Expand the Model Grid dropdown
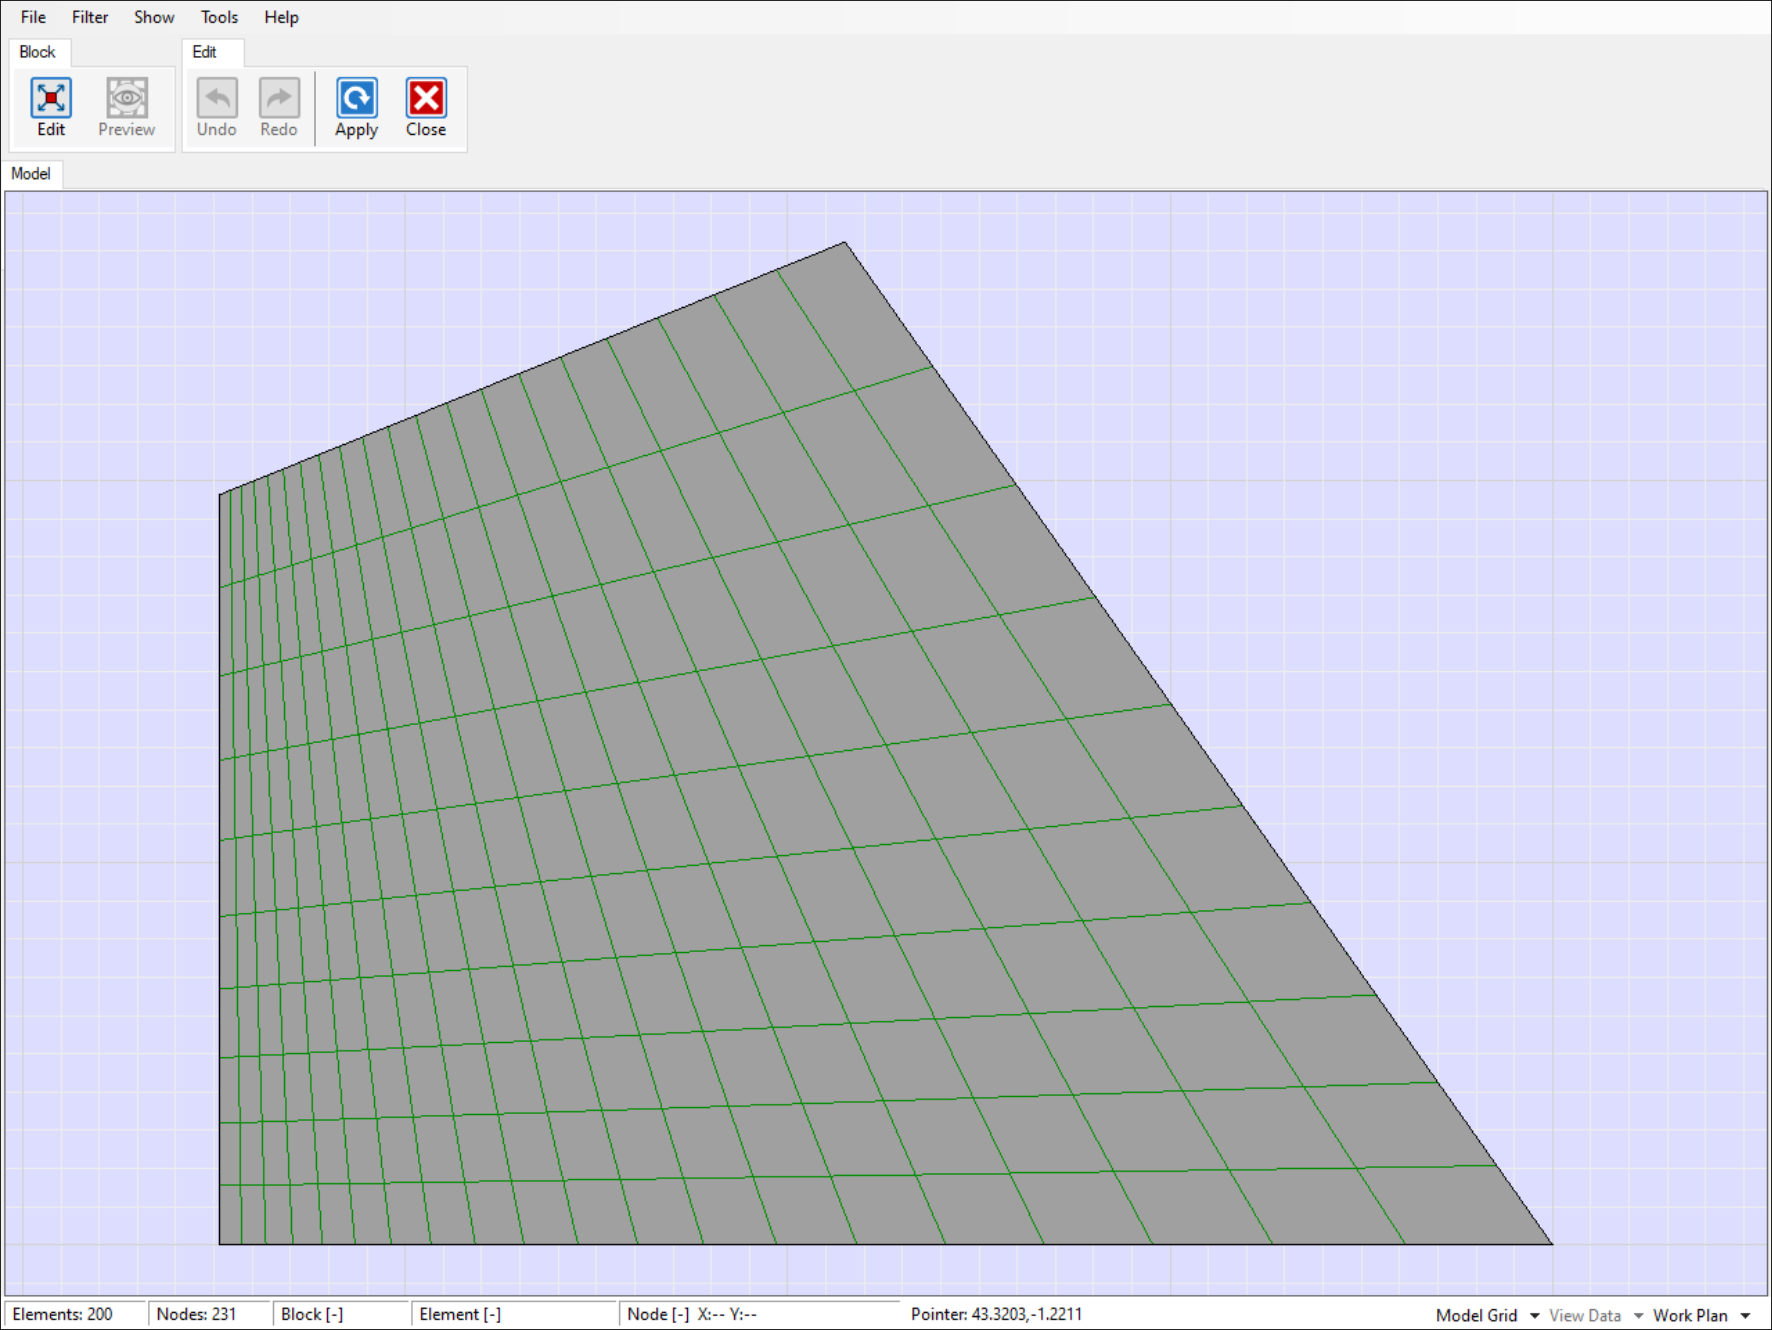 [1534, 1315]
